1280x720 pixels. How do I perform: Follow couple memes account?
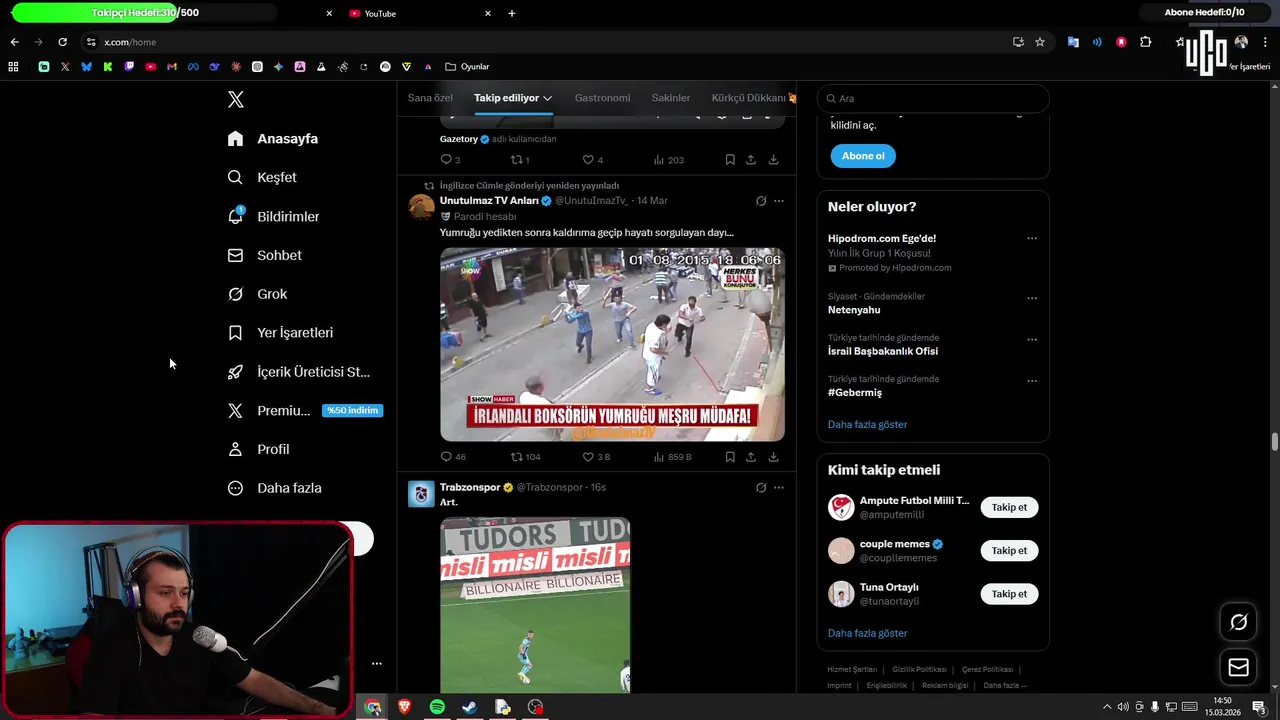point(1009,550)
